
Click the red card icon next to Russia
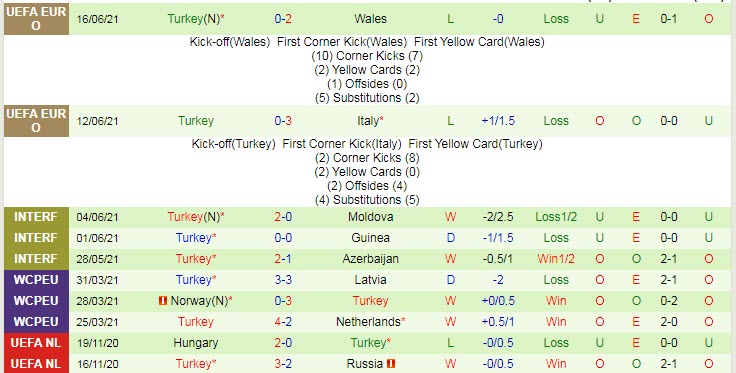pyautogui.click(x=391, y=364)
